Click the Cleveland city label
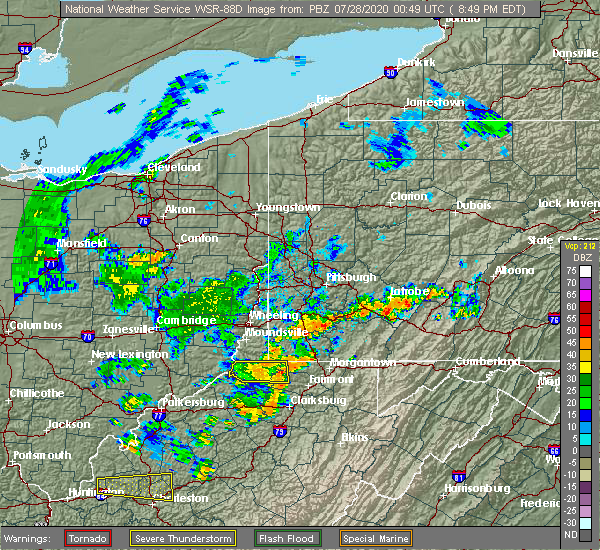The height and width of the screenshot is (550, 600). point(174,167)
